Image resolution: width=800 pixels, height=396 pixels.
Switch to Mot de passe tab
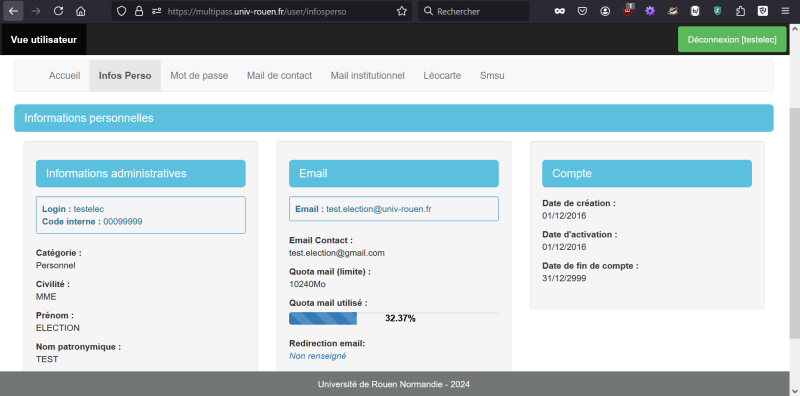[x=199, y=76]
